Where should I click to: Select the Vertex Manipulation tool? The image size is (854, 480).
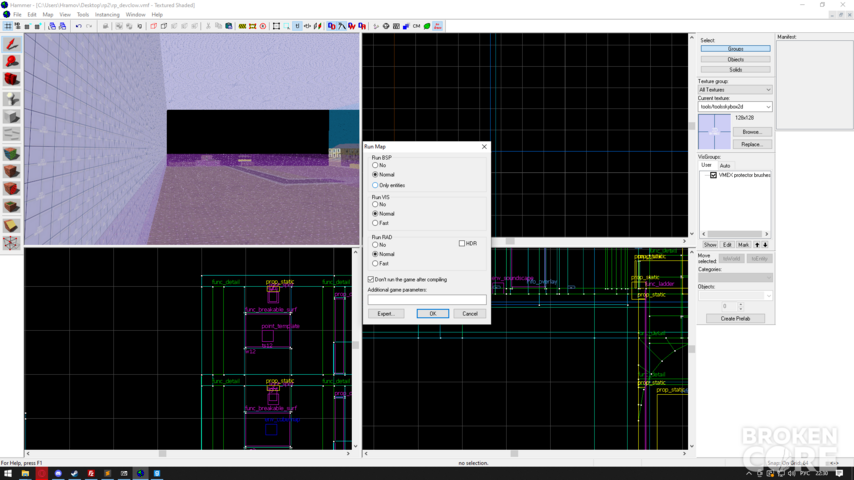pyautogui.click(x=11, y=243)
